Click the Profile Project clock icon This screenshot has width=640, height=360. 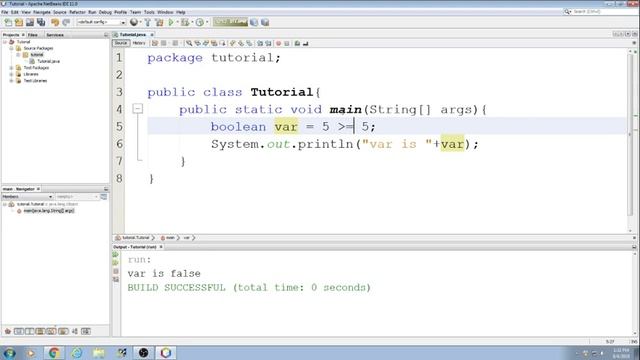(x=200, y=22)
